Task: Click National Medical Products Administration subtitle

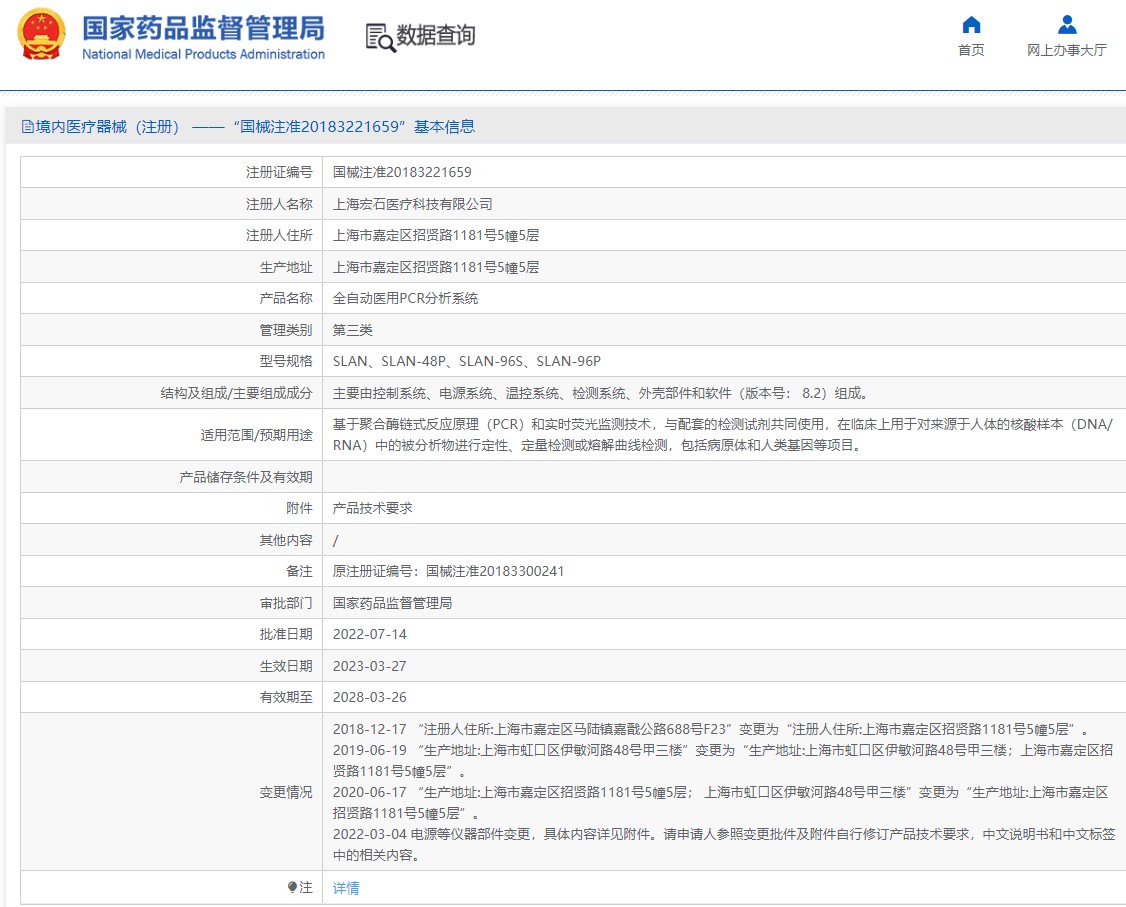Action: [x=203, y=54]
